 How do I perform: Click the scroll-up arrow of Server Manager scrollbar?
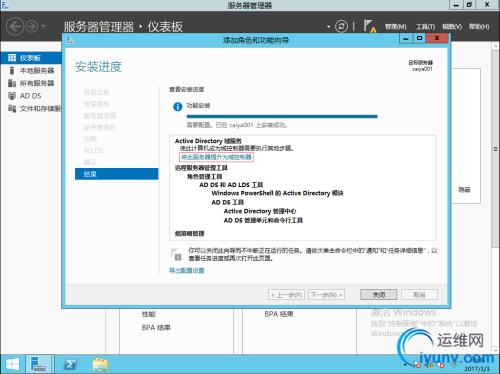tap(495, 46)
